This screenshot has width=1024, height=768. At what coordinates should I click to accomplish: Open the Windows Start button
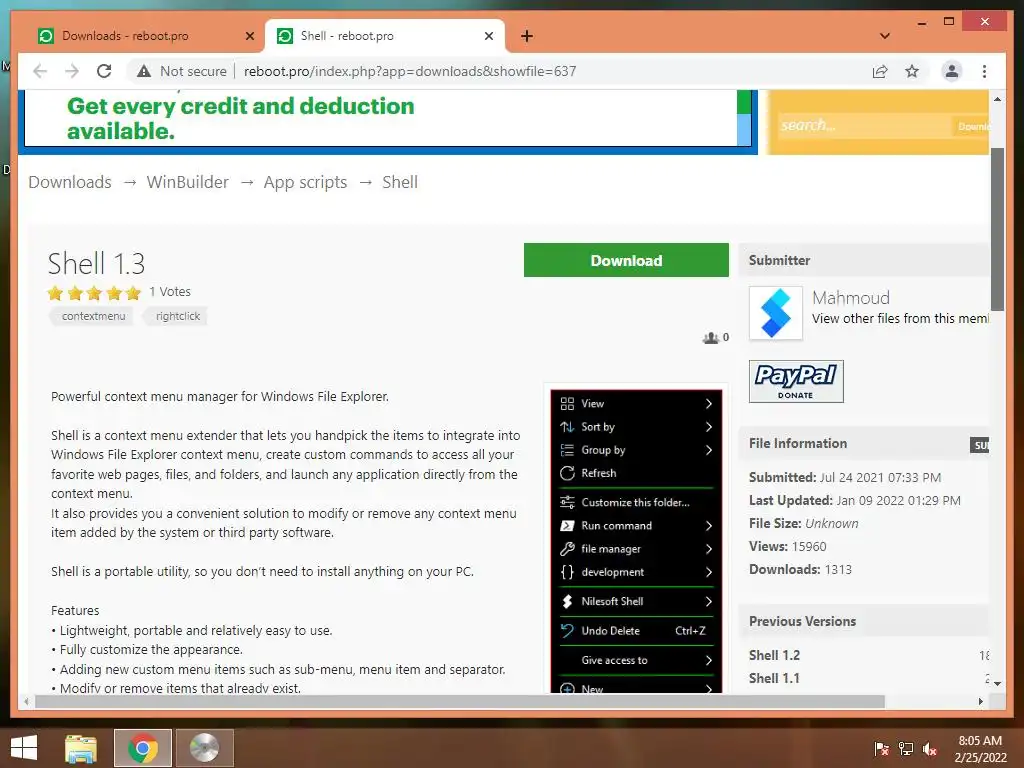[24, 748]
